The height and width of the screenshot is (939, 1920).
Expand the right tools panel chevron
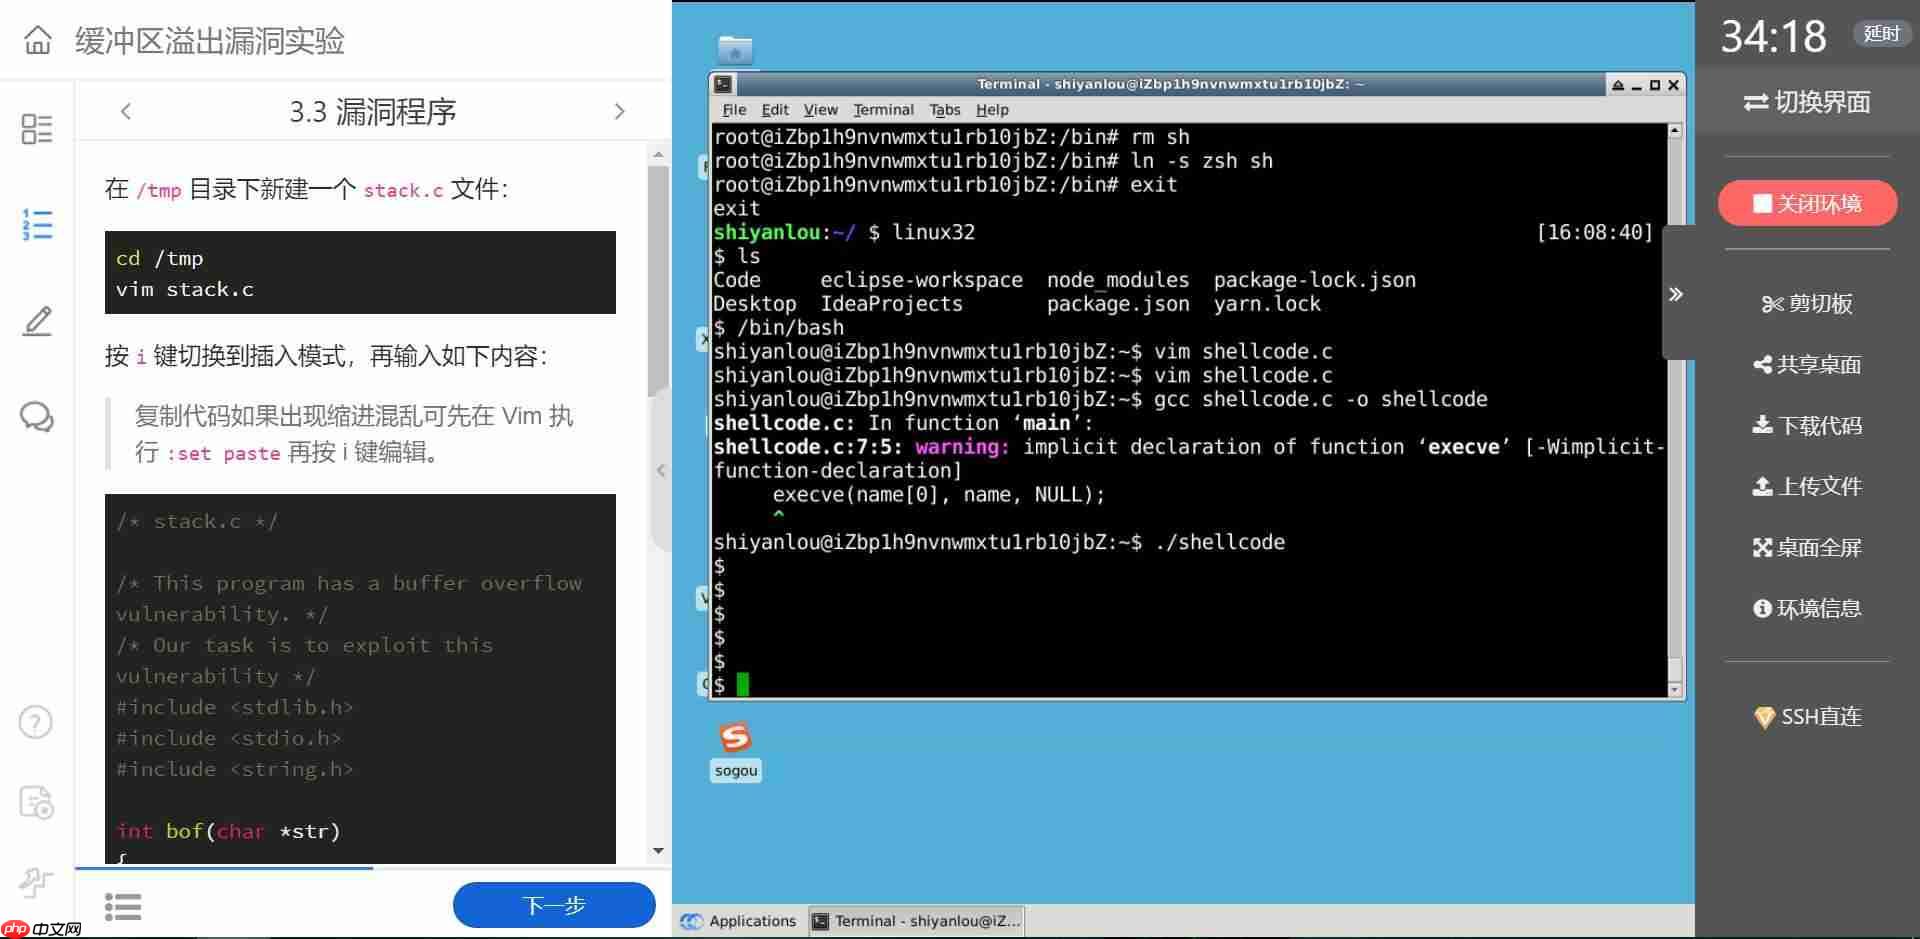(1677, 294)
